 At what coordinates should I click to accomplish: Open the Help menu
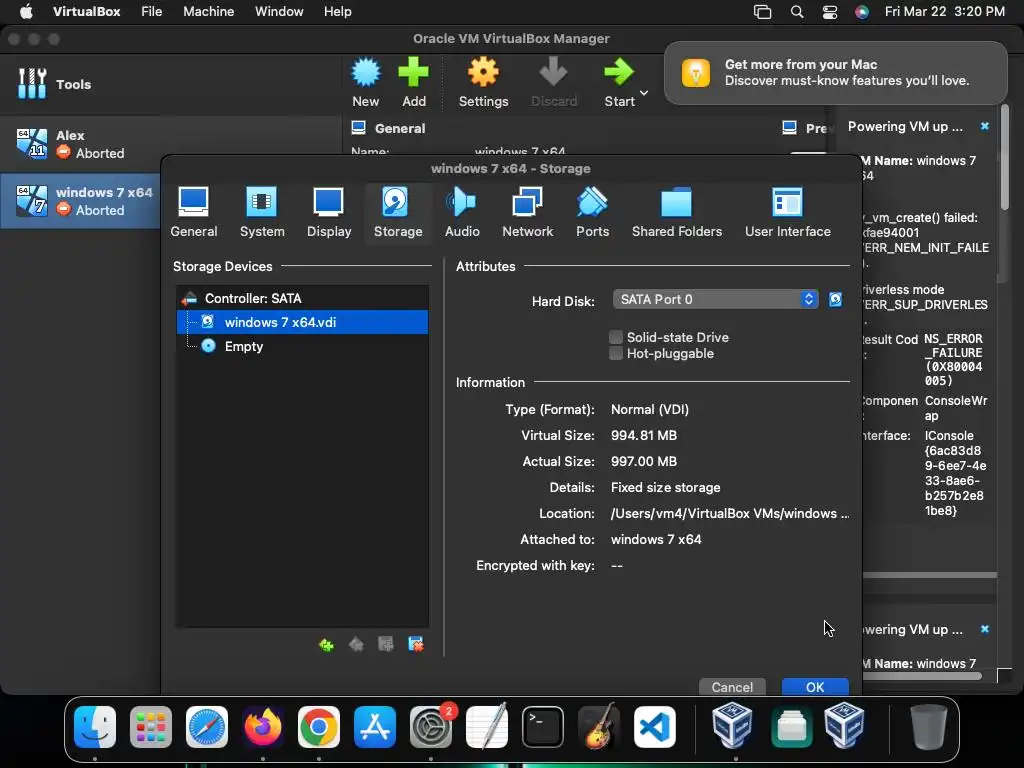(338, 12)
